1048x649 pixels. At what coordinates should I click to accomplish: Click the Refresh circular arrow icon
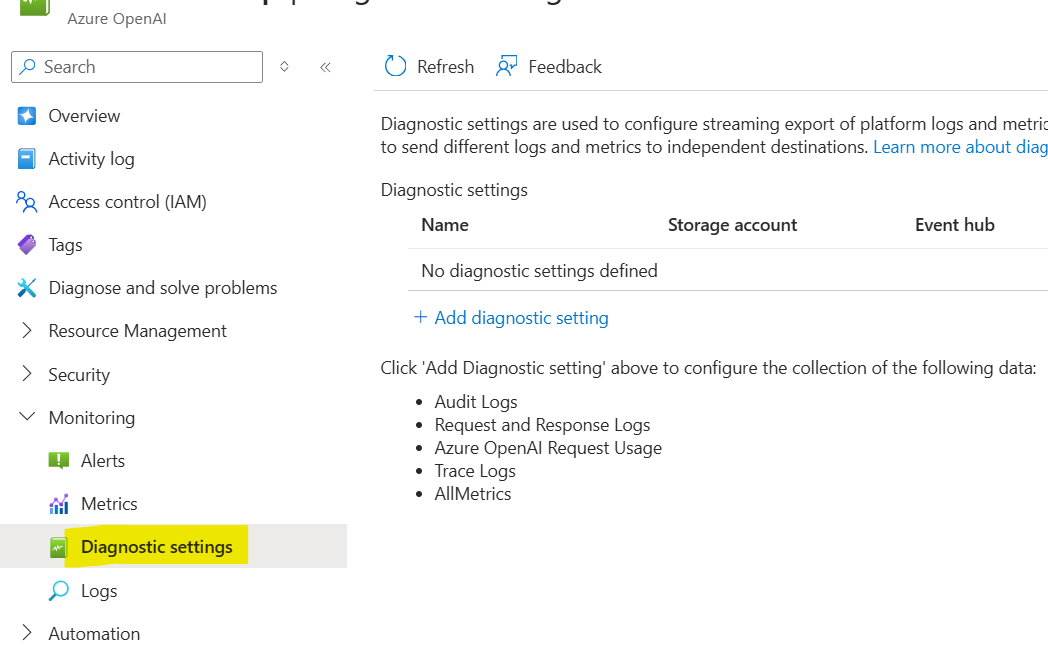coord(395,66)
